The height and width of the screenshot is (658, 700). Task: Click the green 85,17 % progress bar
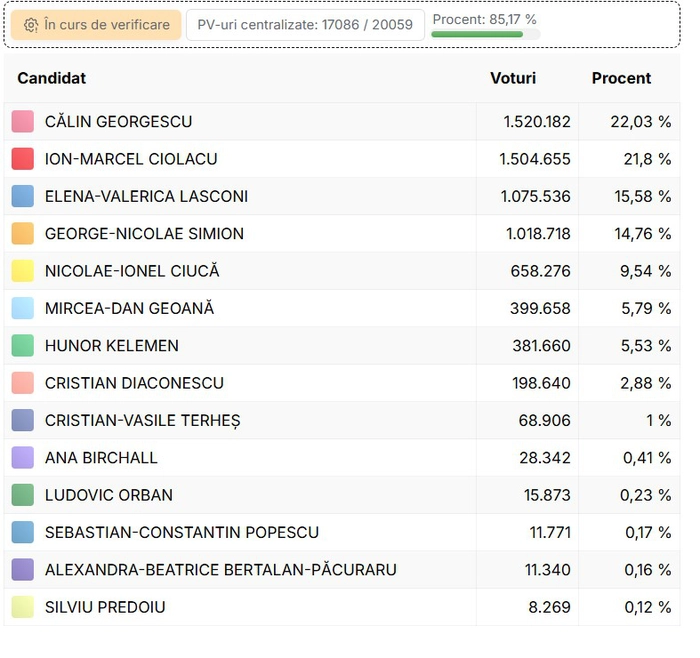477,34
